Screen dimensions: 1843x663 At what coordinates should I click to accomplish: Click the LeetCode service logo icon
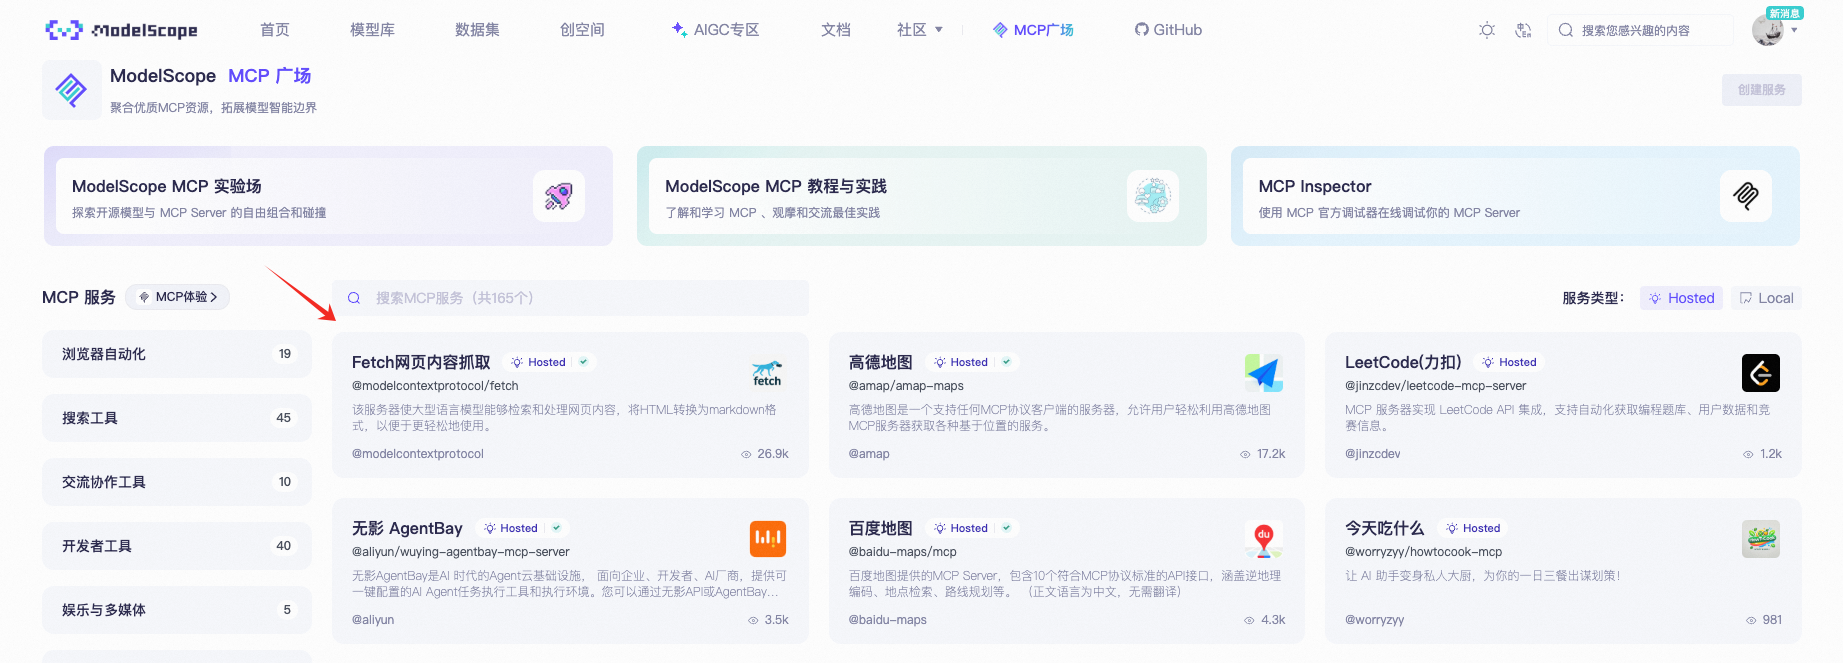1760,373
